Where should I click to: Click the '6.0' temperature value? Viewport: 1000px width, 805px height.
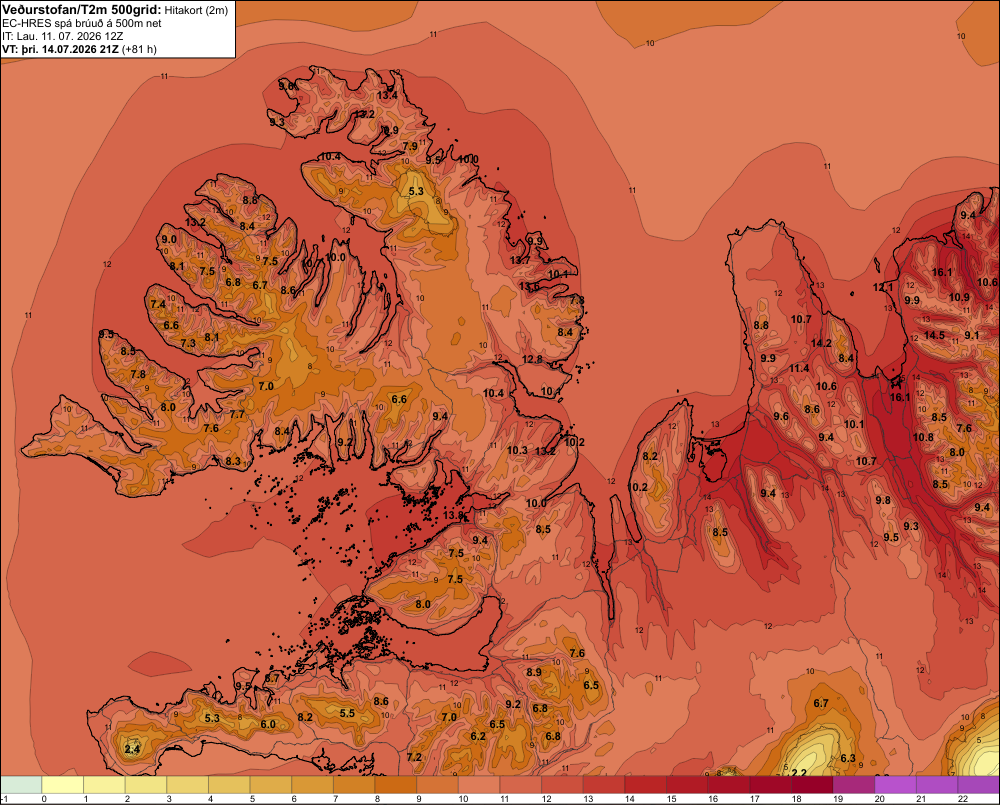pyautogui.click(x=268, y=725)
